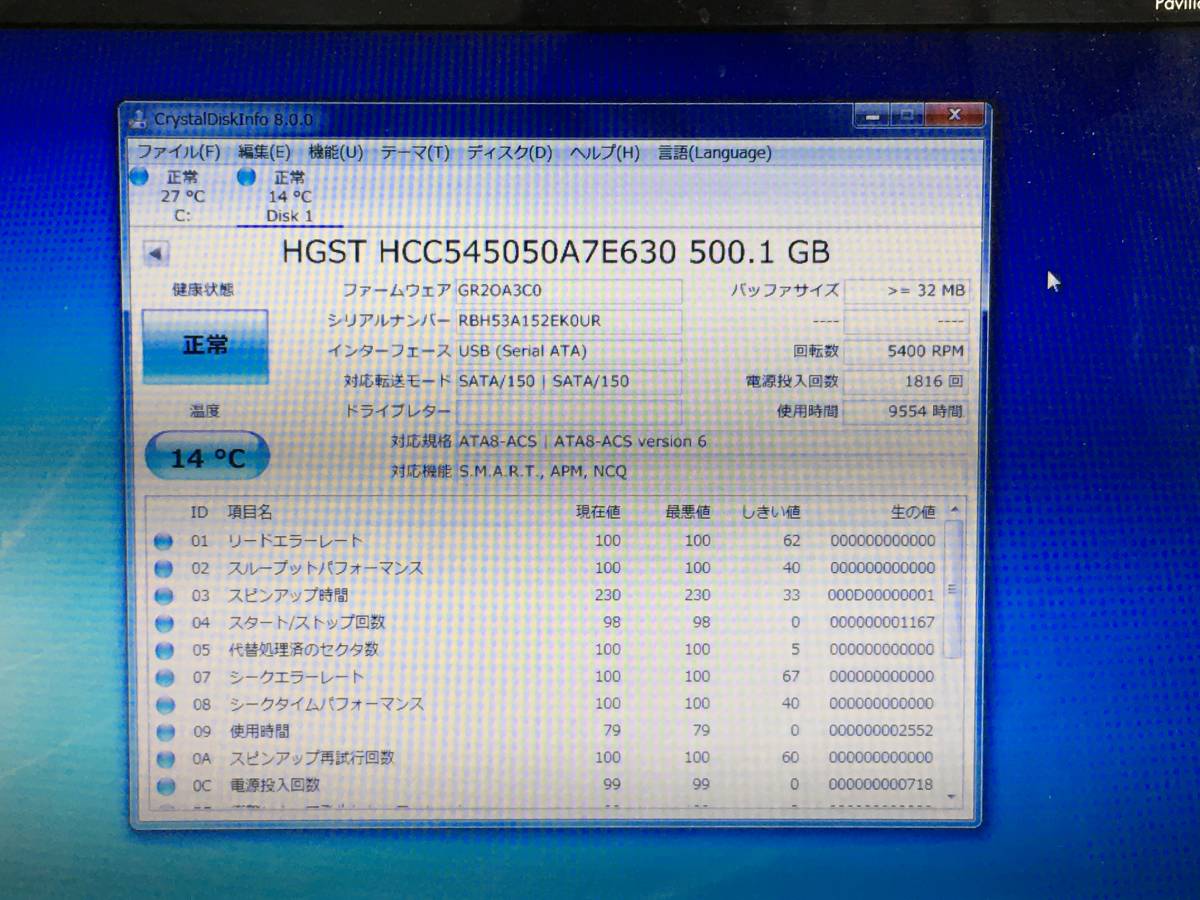Click raw value 000000000718
This screenshot has height=900, width=1200.
click(881, 785)
